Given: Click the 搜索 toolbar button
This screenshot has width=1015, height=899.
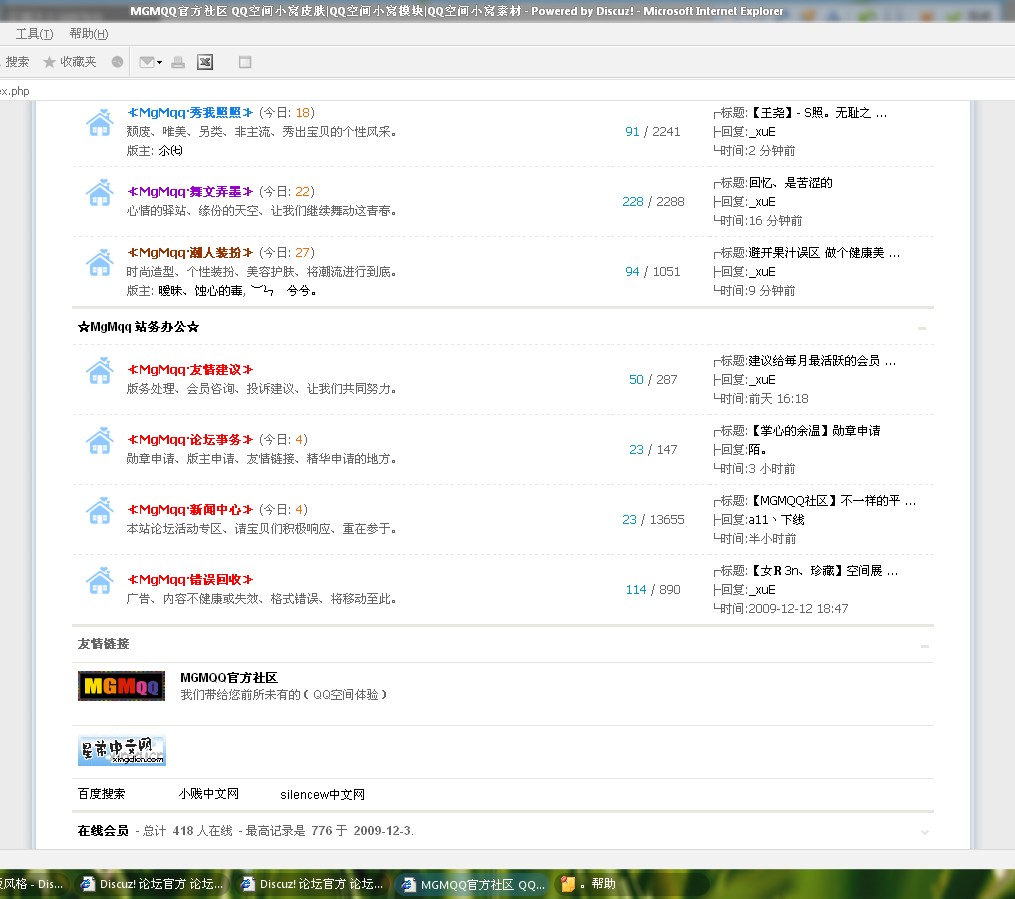Looking at the screenshot, I should click(17, 61).
